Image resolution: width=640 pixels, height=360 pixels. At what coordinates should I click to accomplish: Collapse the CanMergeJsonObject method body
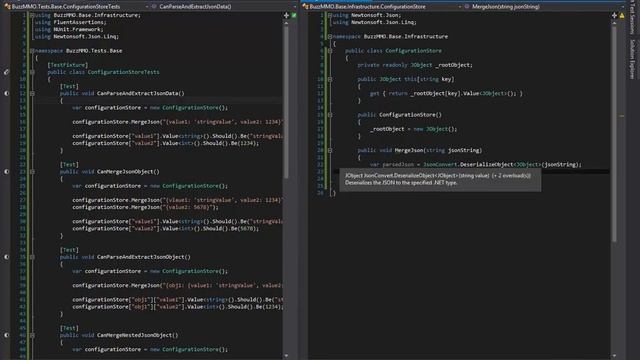32,171
